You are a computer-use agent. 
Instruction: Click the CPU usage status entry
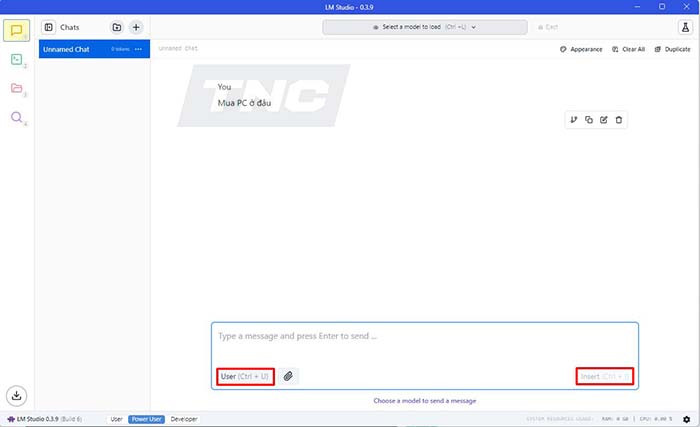tap(656, 419)
